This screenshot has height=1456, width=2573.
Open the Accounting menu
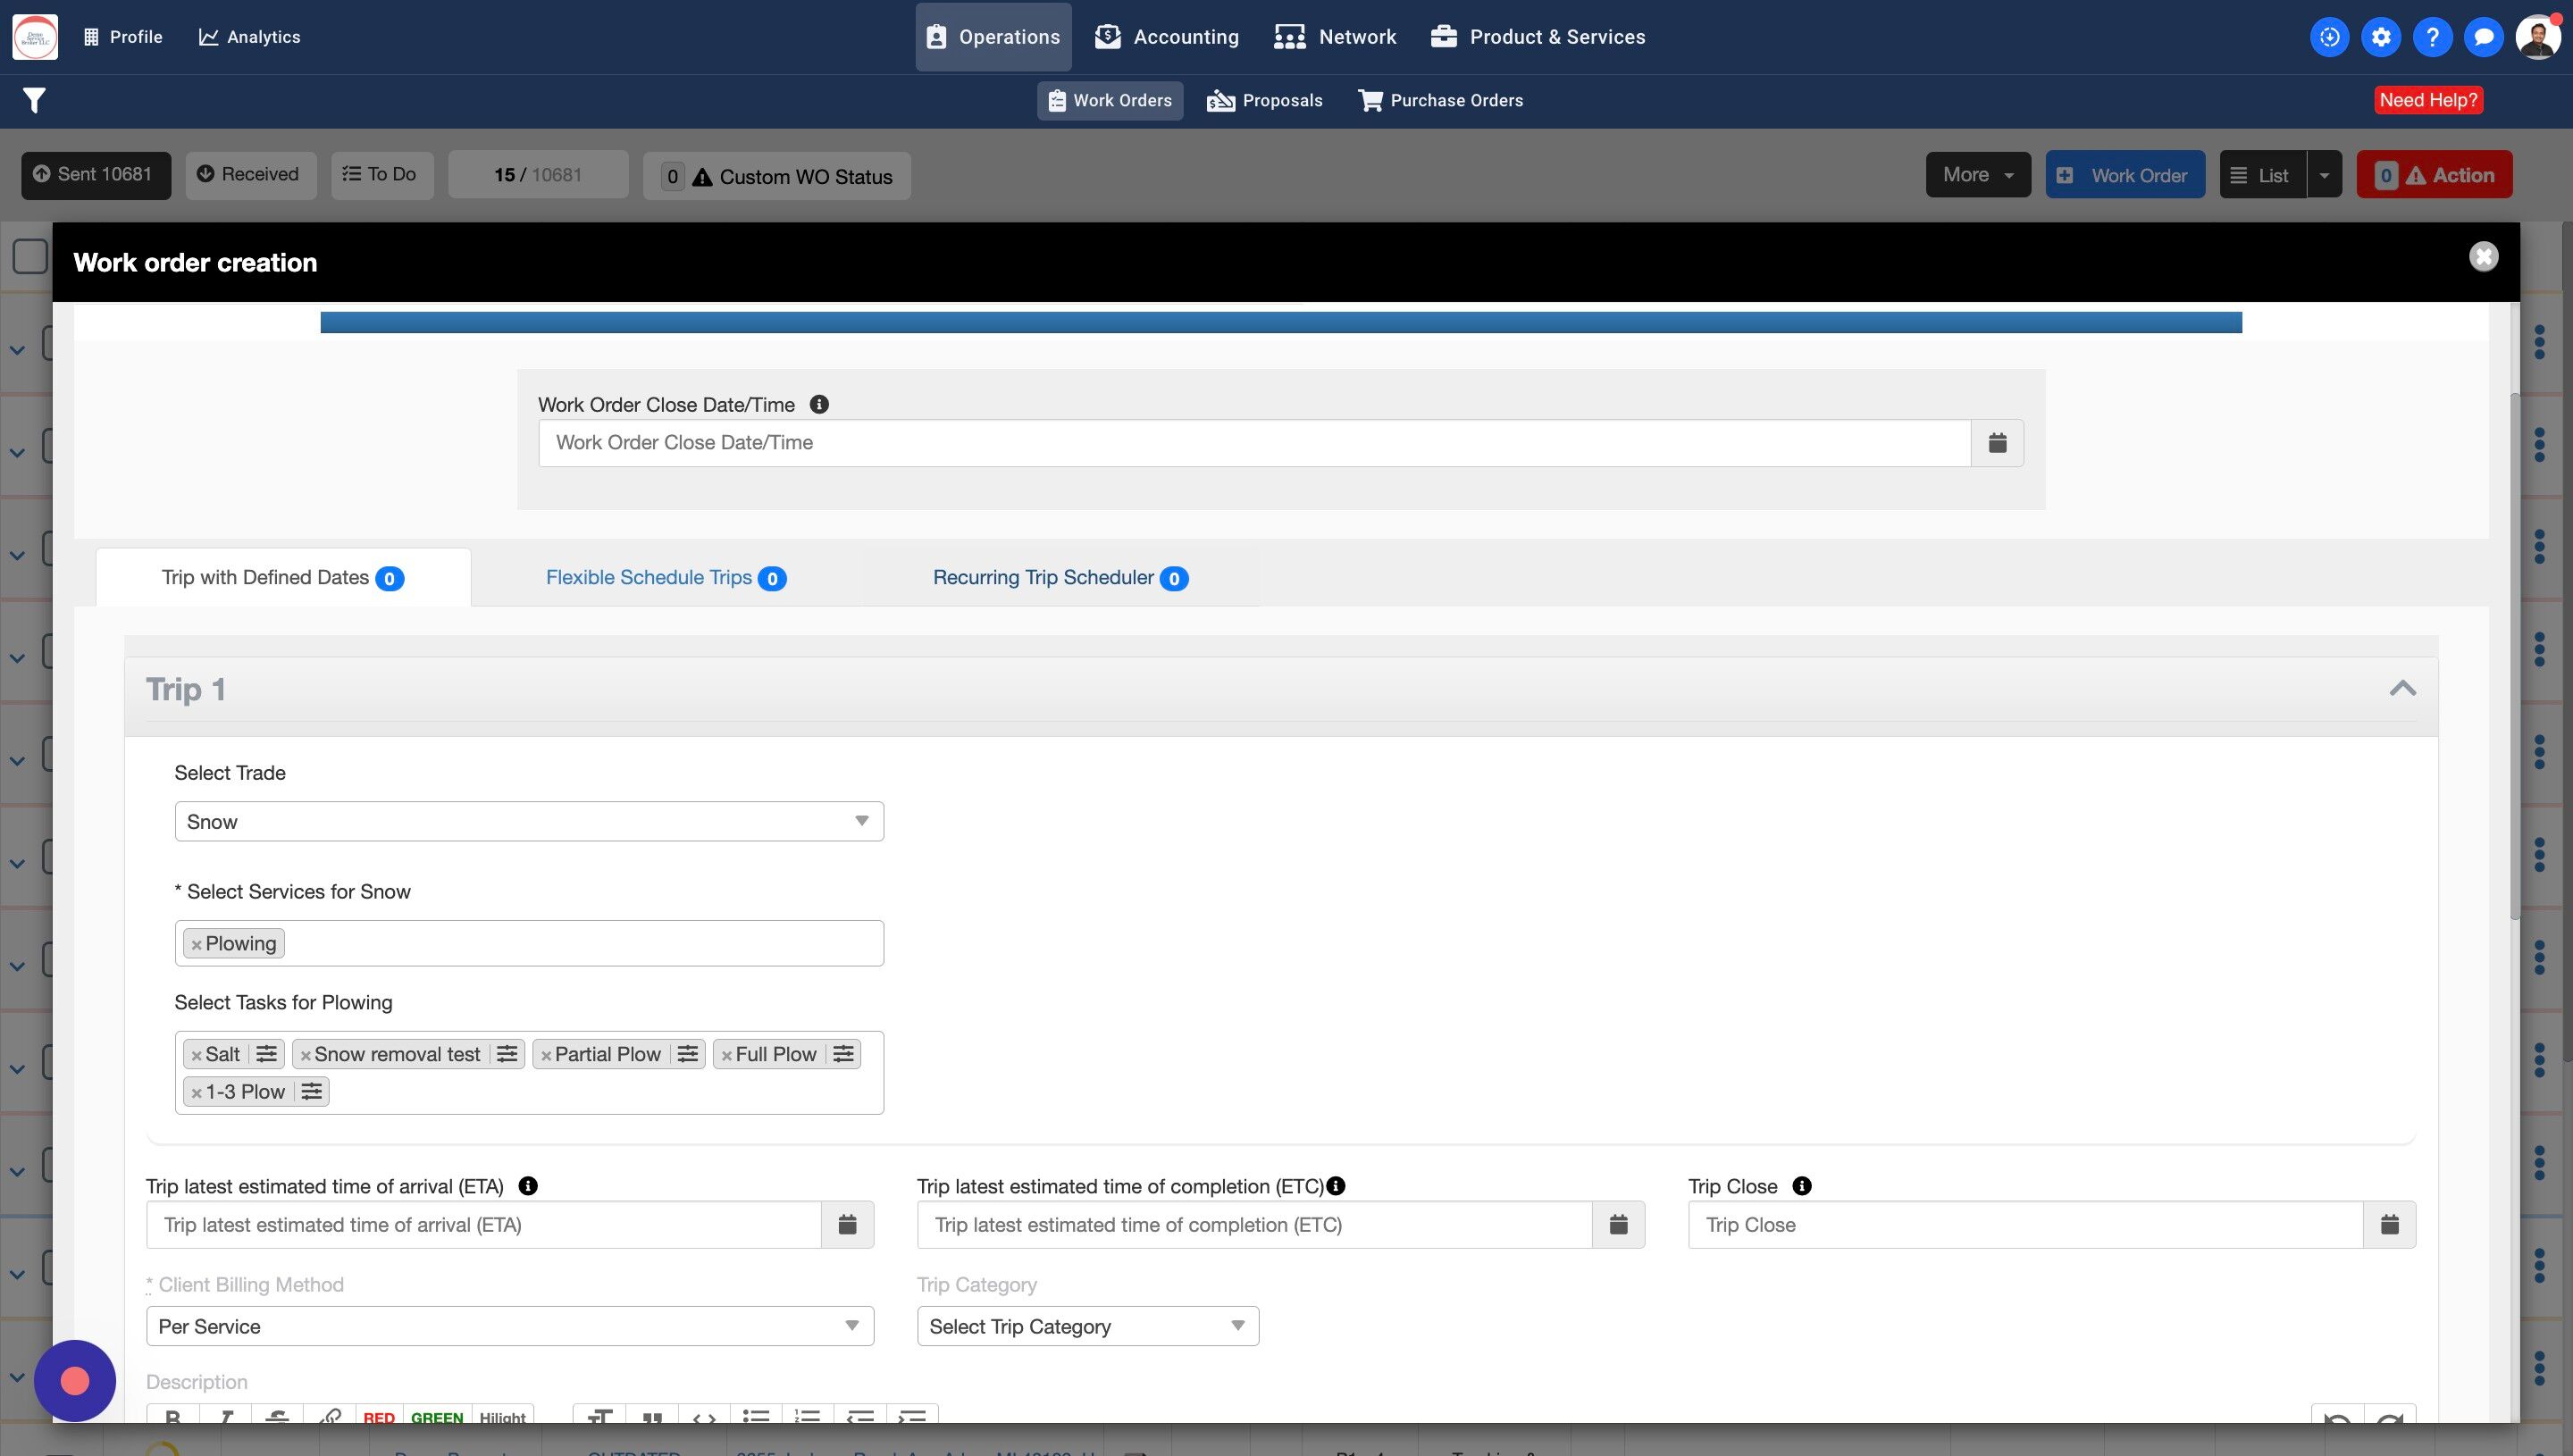pyautogui.click(x=1166, y=37)
